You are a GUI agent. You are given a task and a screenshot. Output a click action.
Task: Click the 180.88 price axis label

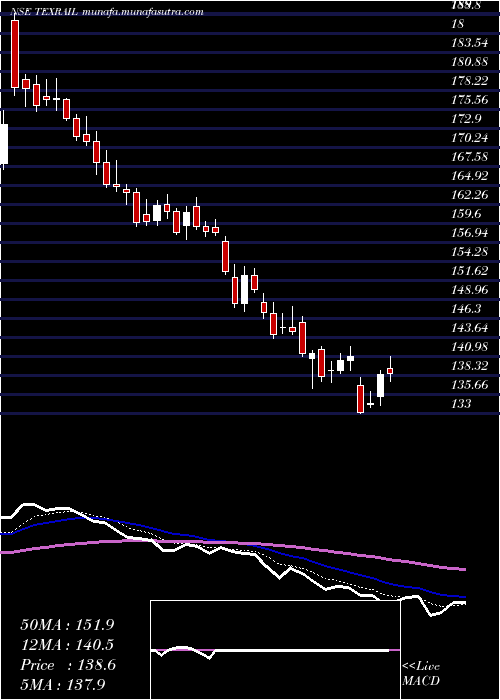470,62
